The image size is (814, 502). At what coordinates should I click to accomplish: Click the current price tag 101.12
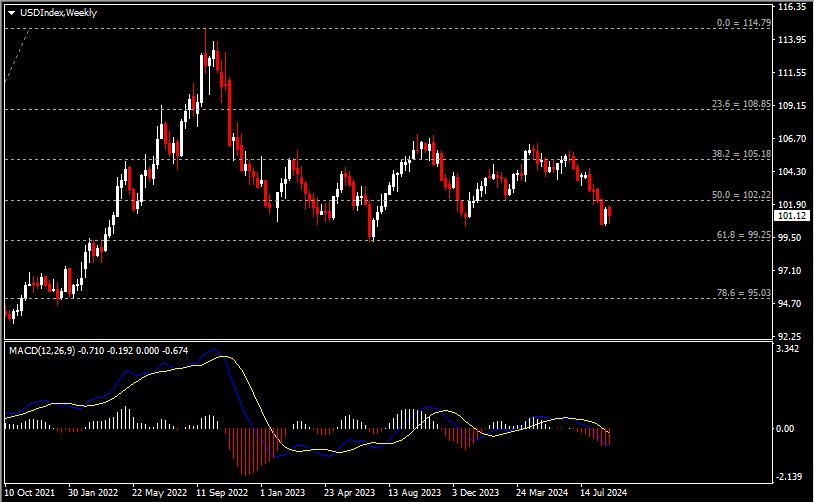792,215
